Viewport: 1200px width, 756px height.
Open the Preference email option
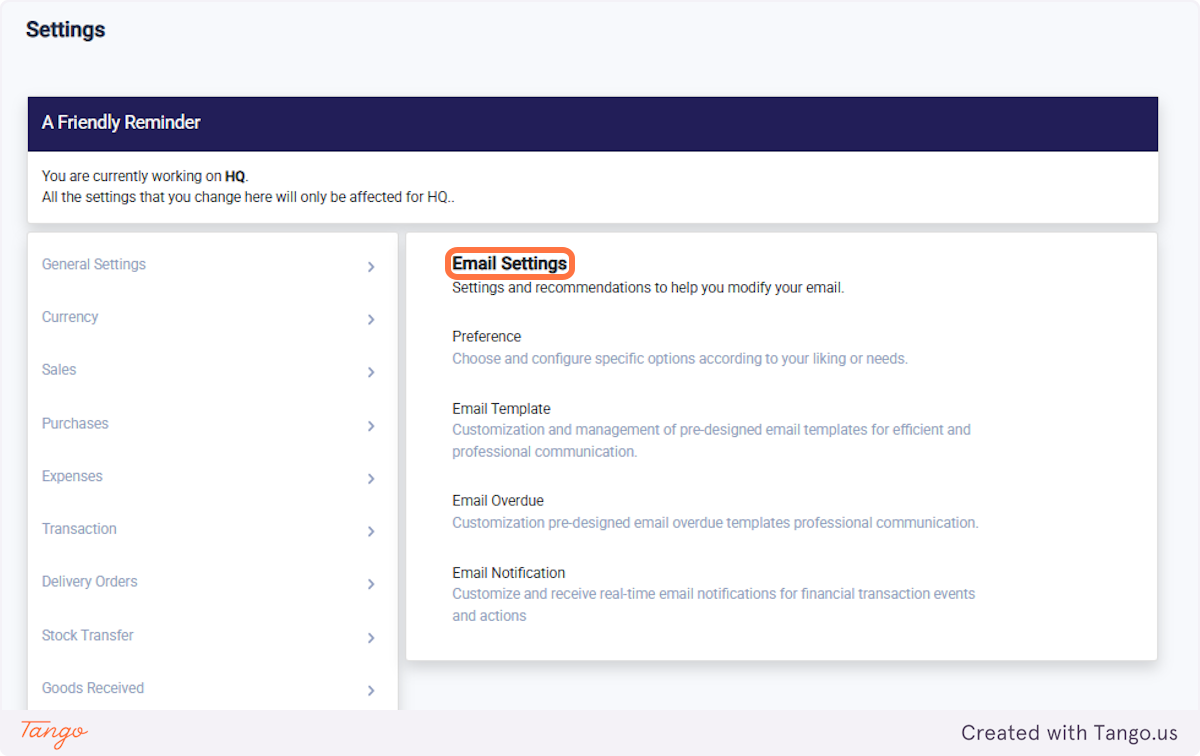(x=487, y=337)
